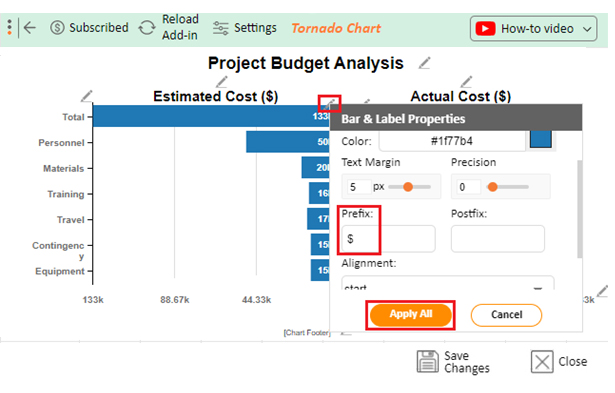Click the Project Budget Analysis title
The height and width of the screenshot is (393, 615).
tap(306, 63)
